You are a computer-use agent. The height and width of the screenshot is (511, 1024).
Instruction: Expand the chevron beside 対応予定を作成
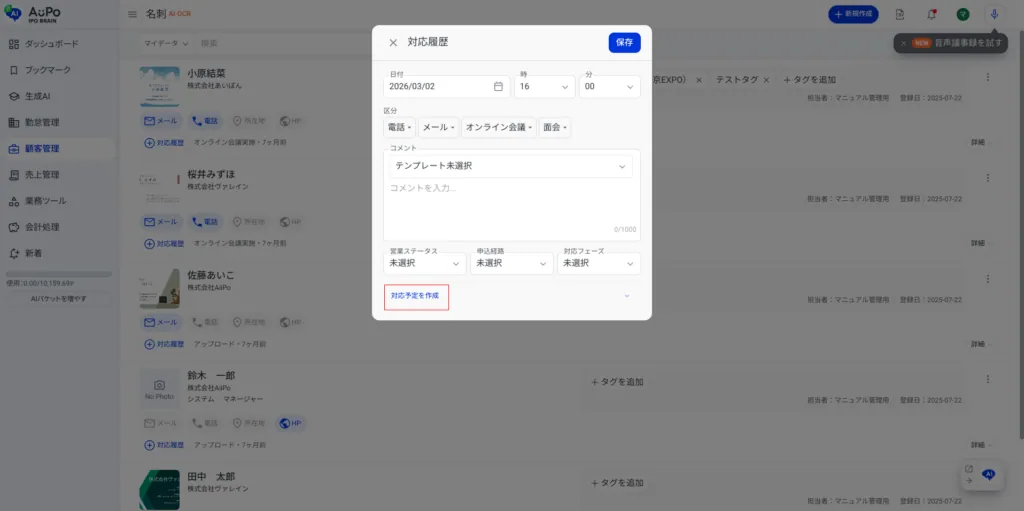click(627, 296)
